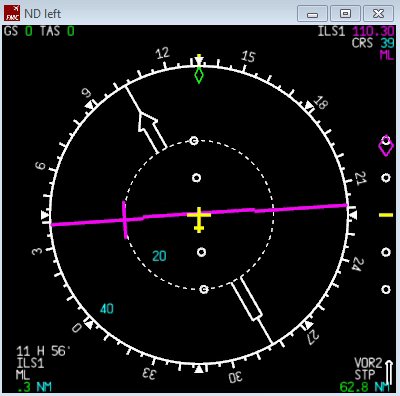Click the cyan 20 range ring label
The height and width of the screenshot is (396, 400).
pos(159,256)
